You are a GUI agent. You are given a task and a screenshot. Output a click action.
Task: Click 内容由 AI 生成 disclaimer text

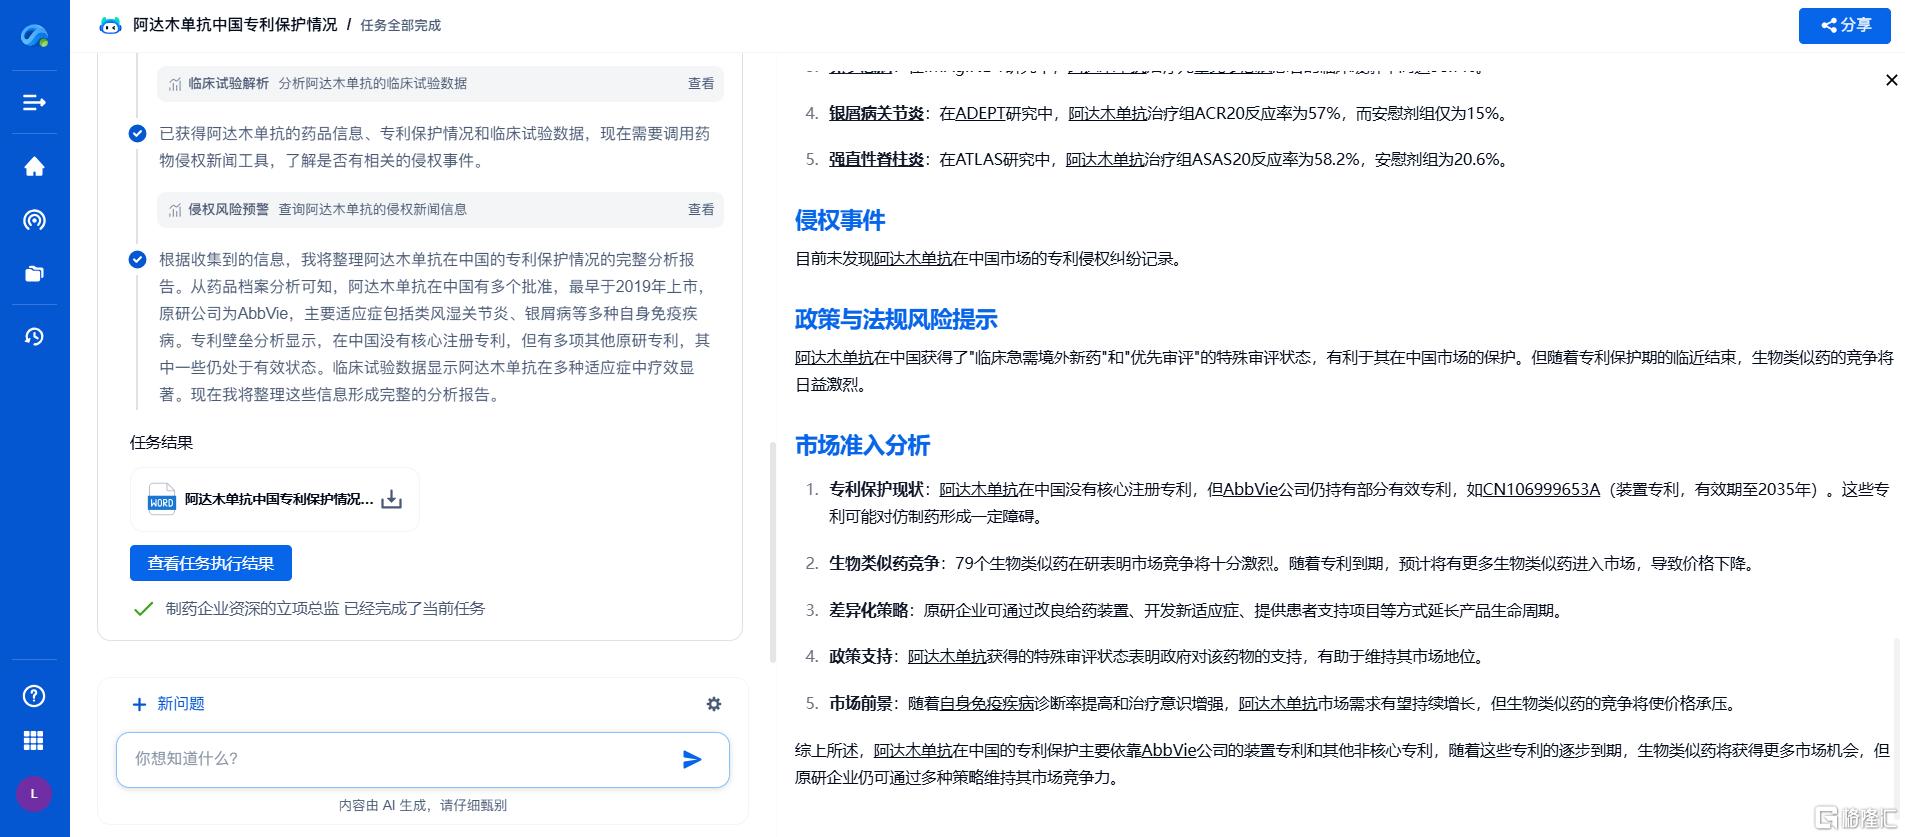[423, 805]
